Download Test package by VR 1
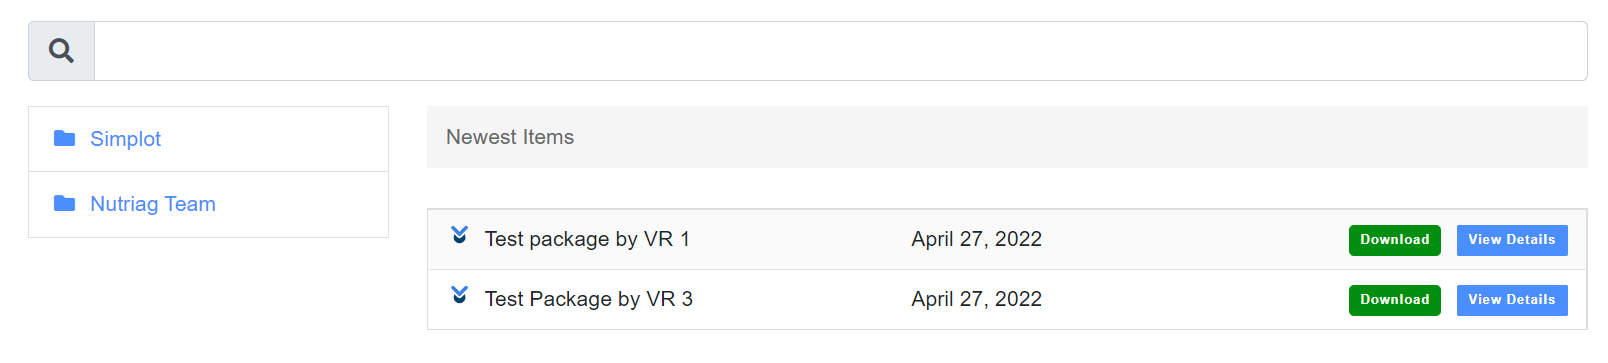Image resolution: width=1608 pixels, height=363 pixels. pos(1394,240)
